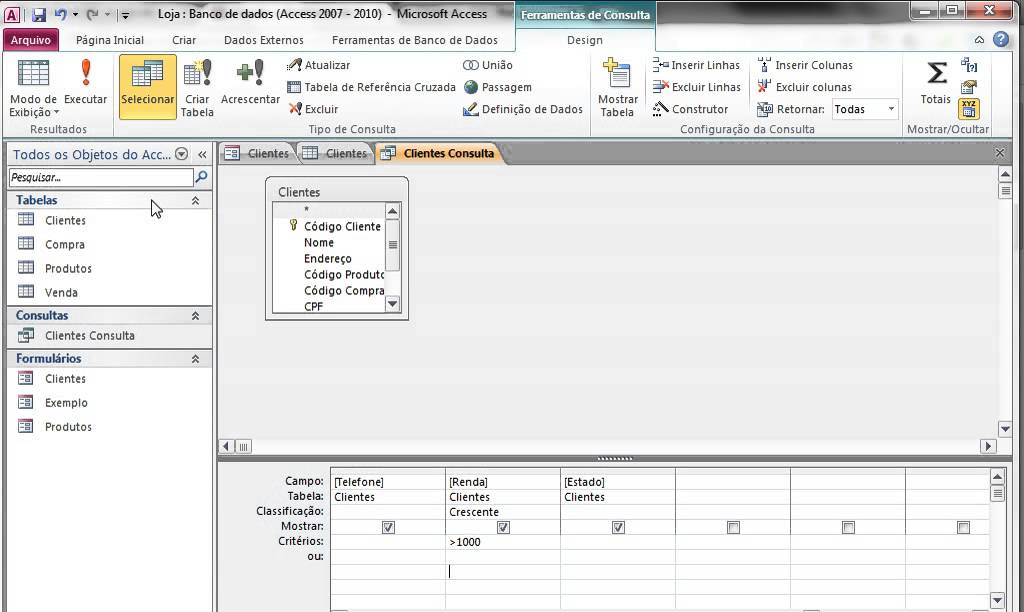The width and height of the screenshot is (1024, 612).
Task: Choose the Selecionar query type
Action: click(148, 86)
